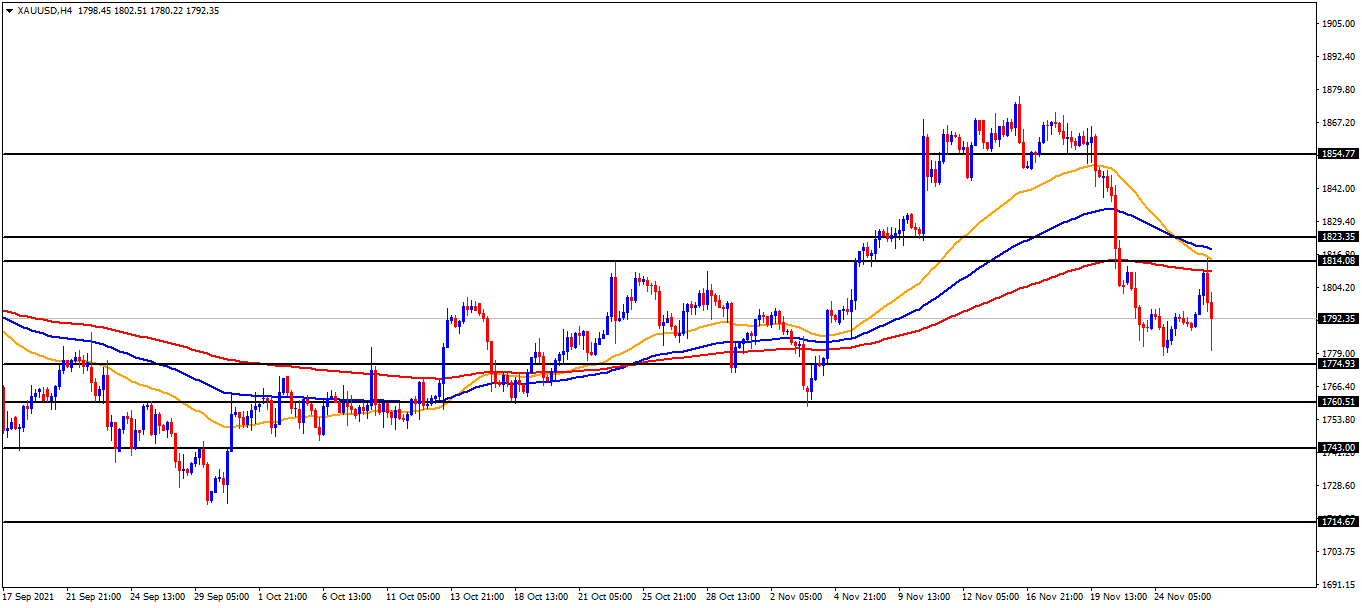Screen dimensions: 1362x608
Task: Click the 1842.00 price scale value
Action: [x=1338, y=189]
